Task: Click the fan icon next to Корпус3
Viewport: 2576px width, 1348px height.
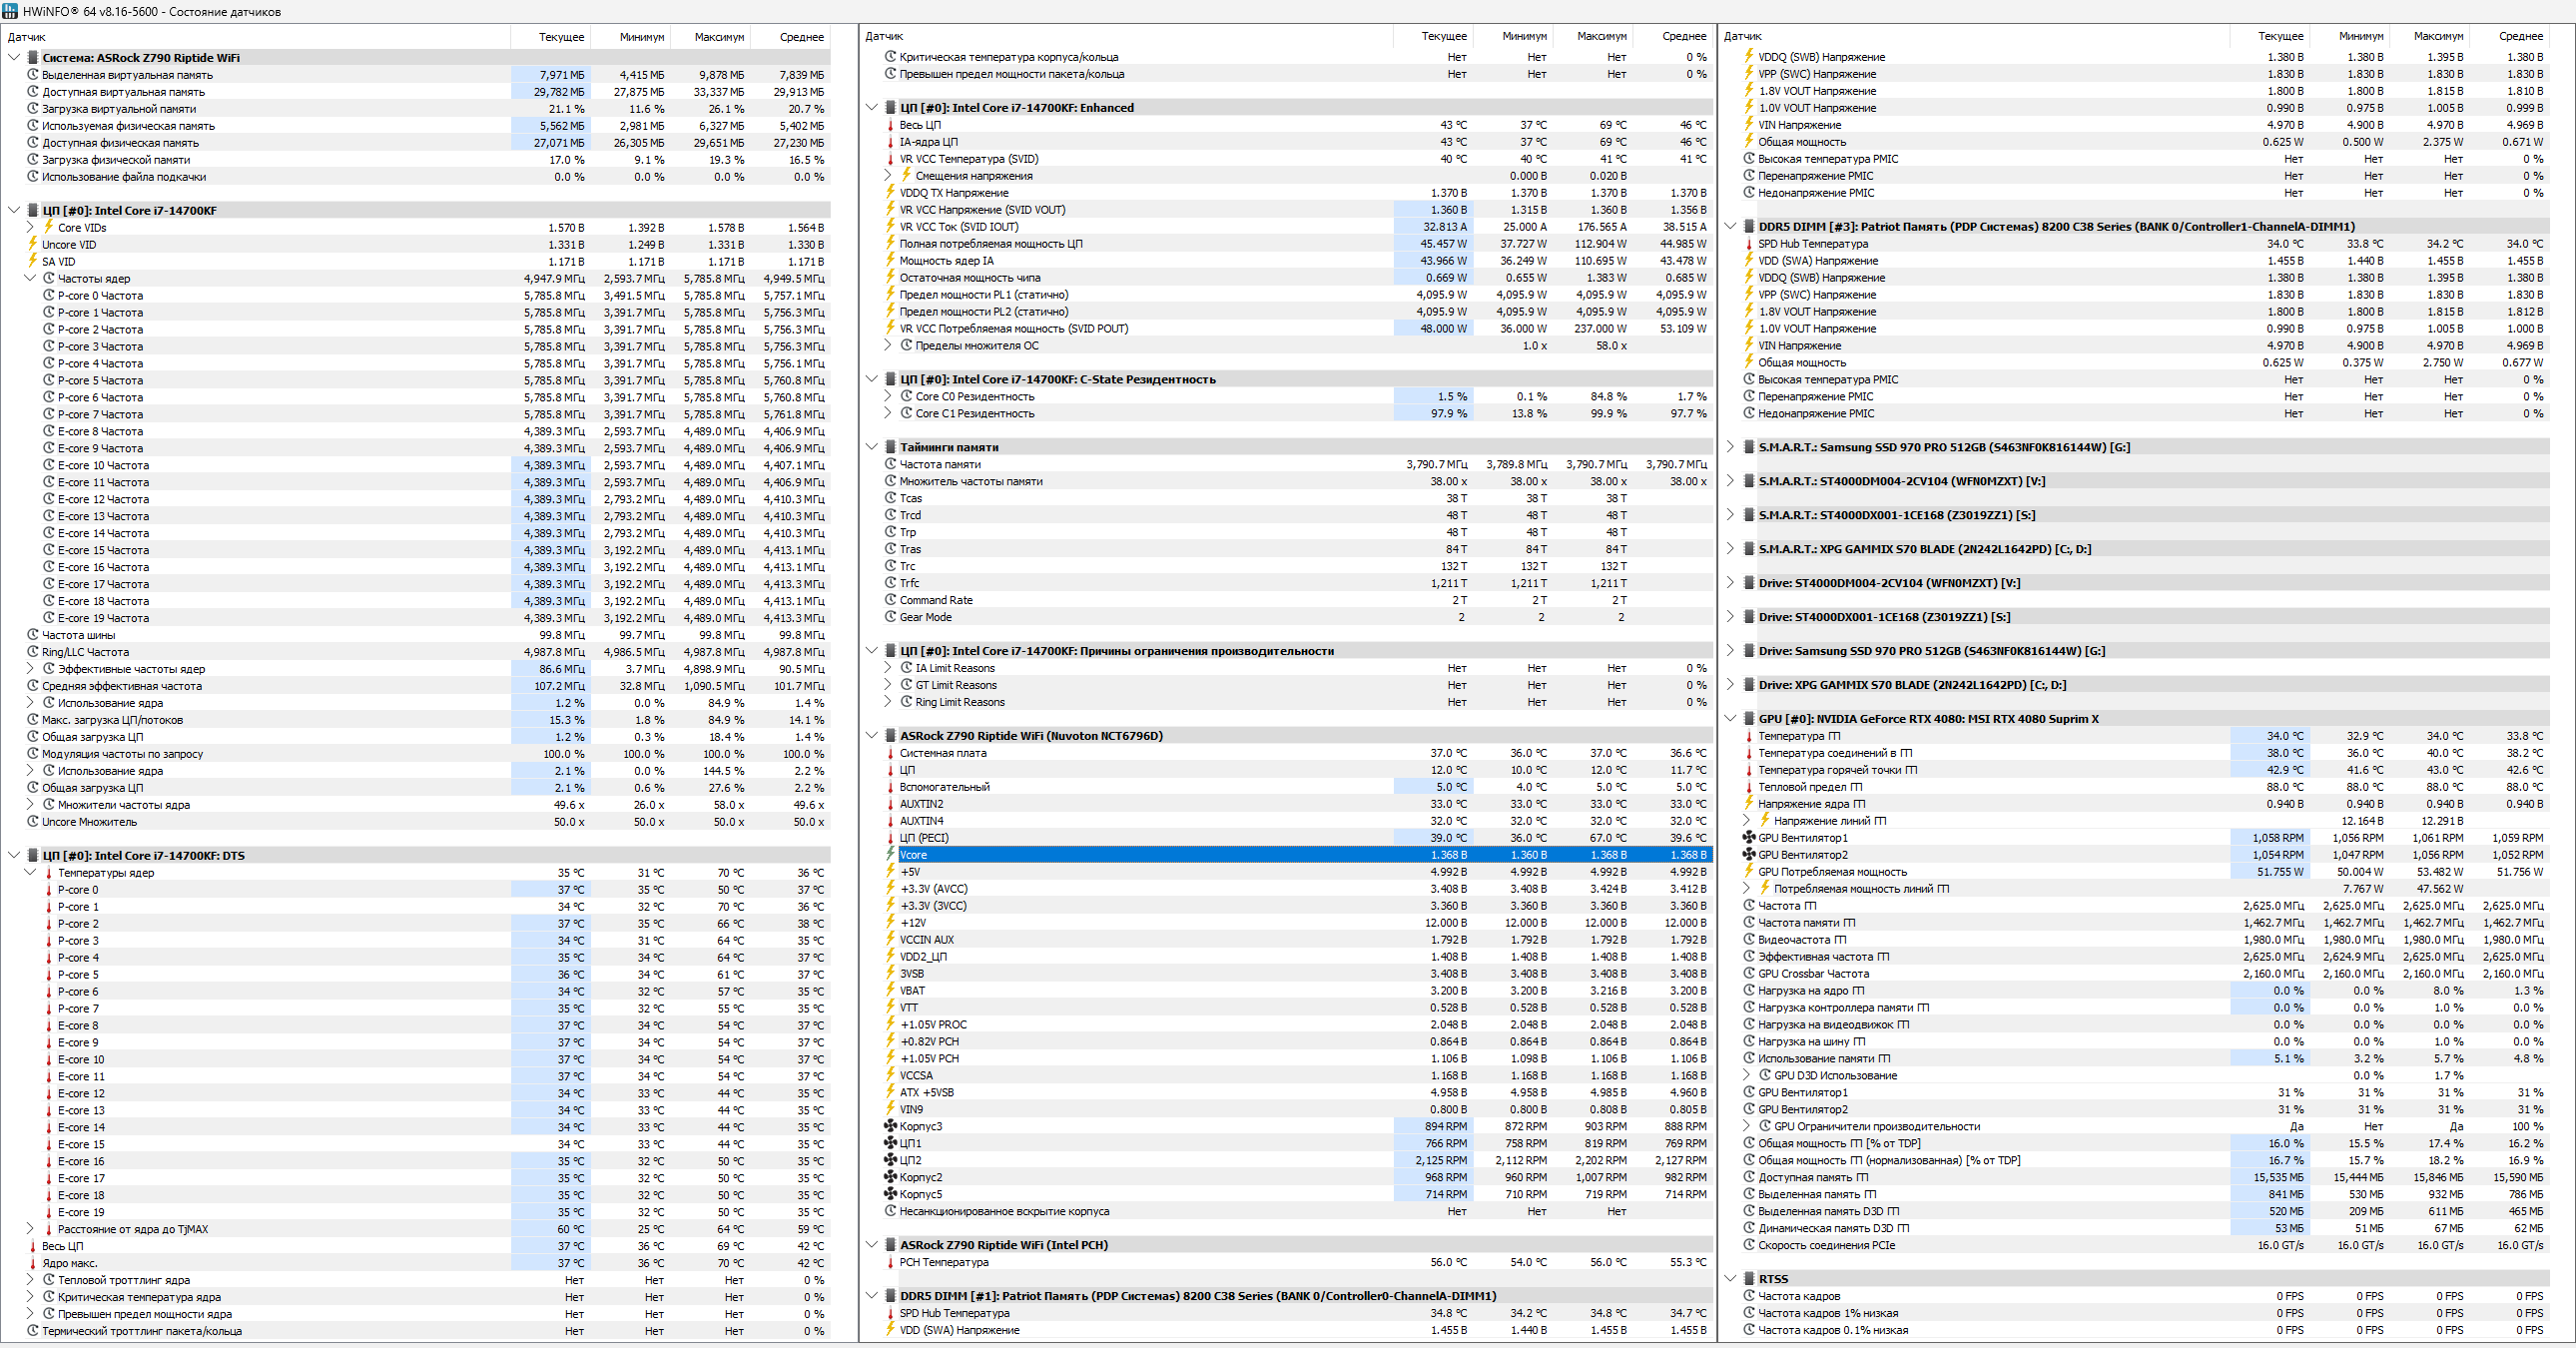Action: point(890,1126)
